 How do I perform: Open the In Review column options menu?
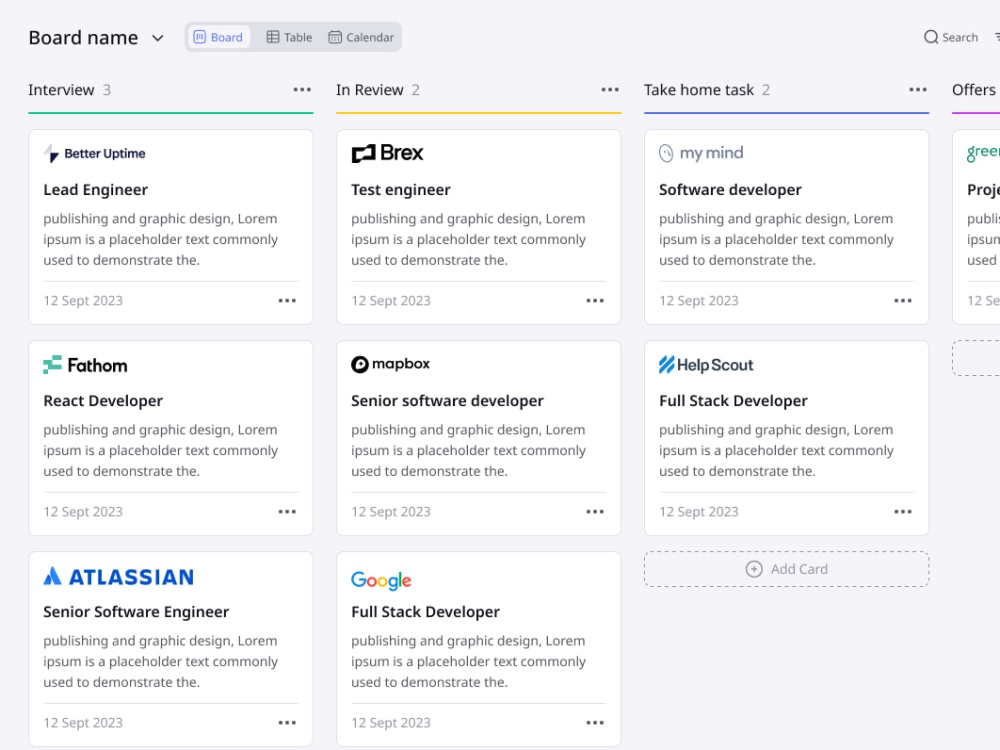(x=610, y=90)
